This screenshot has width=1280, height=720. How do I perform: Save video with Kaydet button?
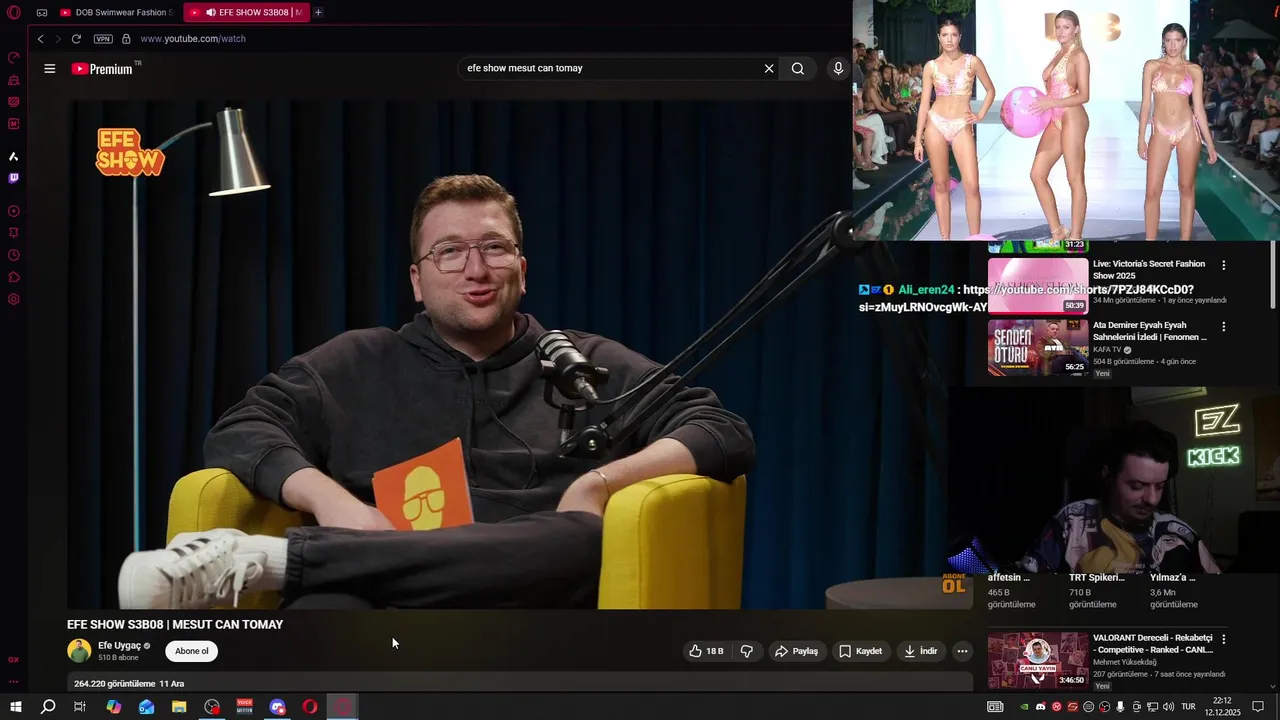[861, 651]
